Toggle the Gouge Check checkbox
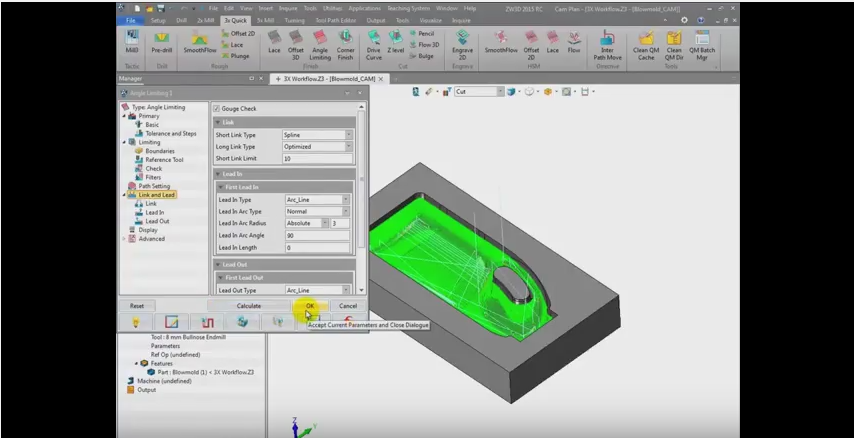 point(217,108)
